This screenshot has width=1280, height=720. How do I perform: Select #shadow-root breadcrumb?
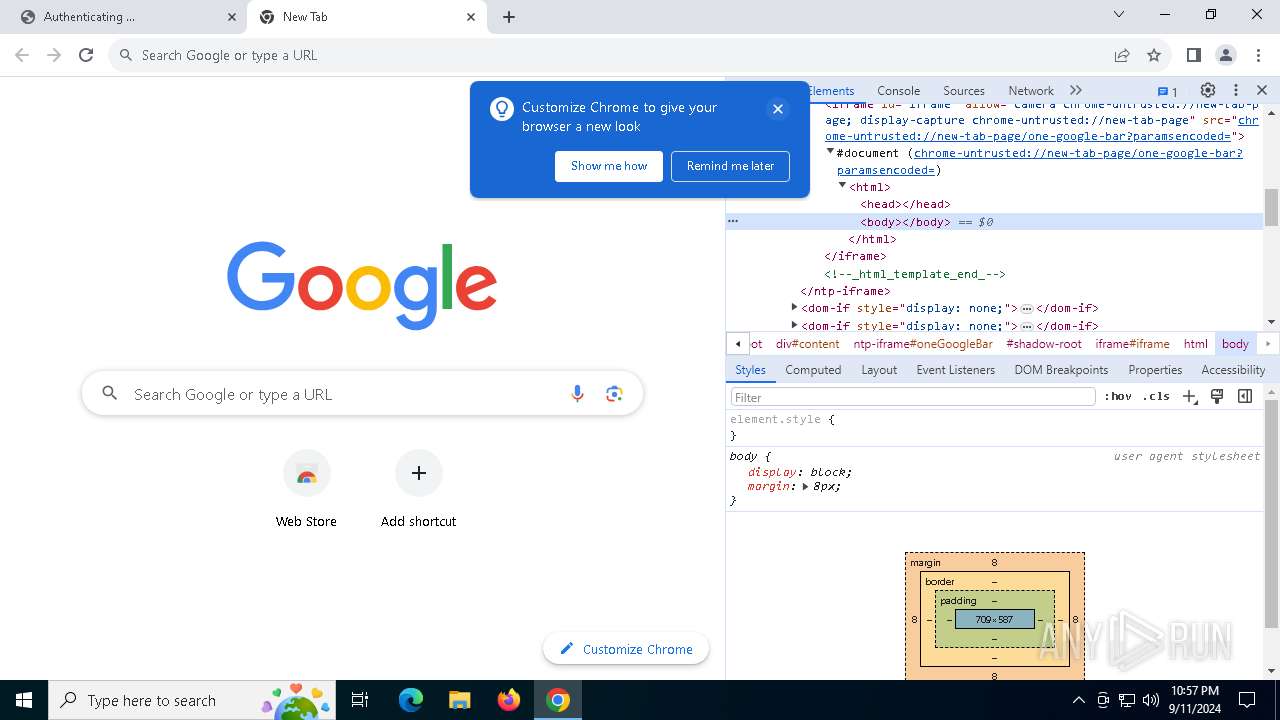1044,343
